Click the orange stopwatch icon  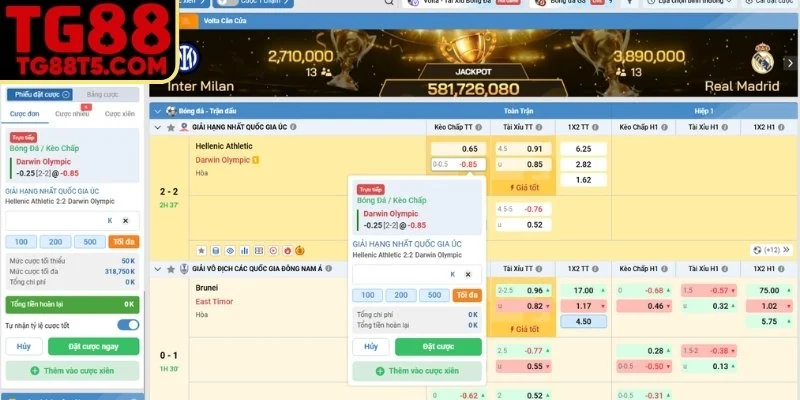(x=300, y=251)
